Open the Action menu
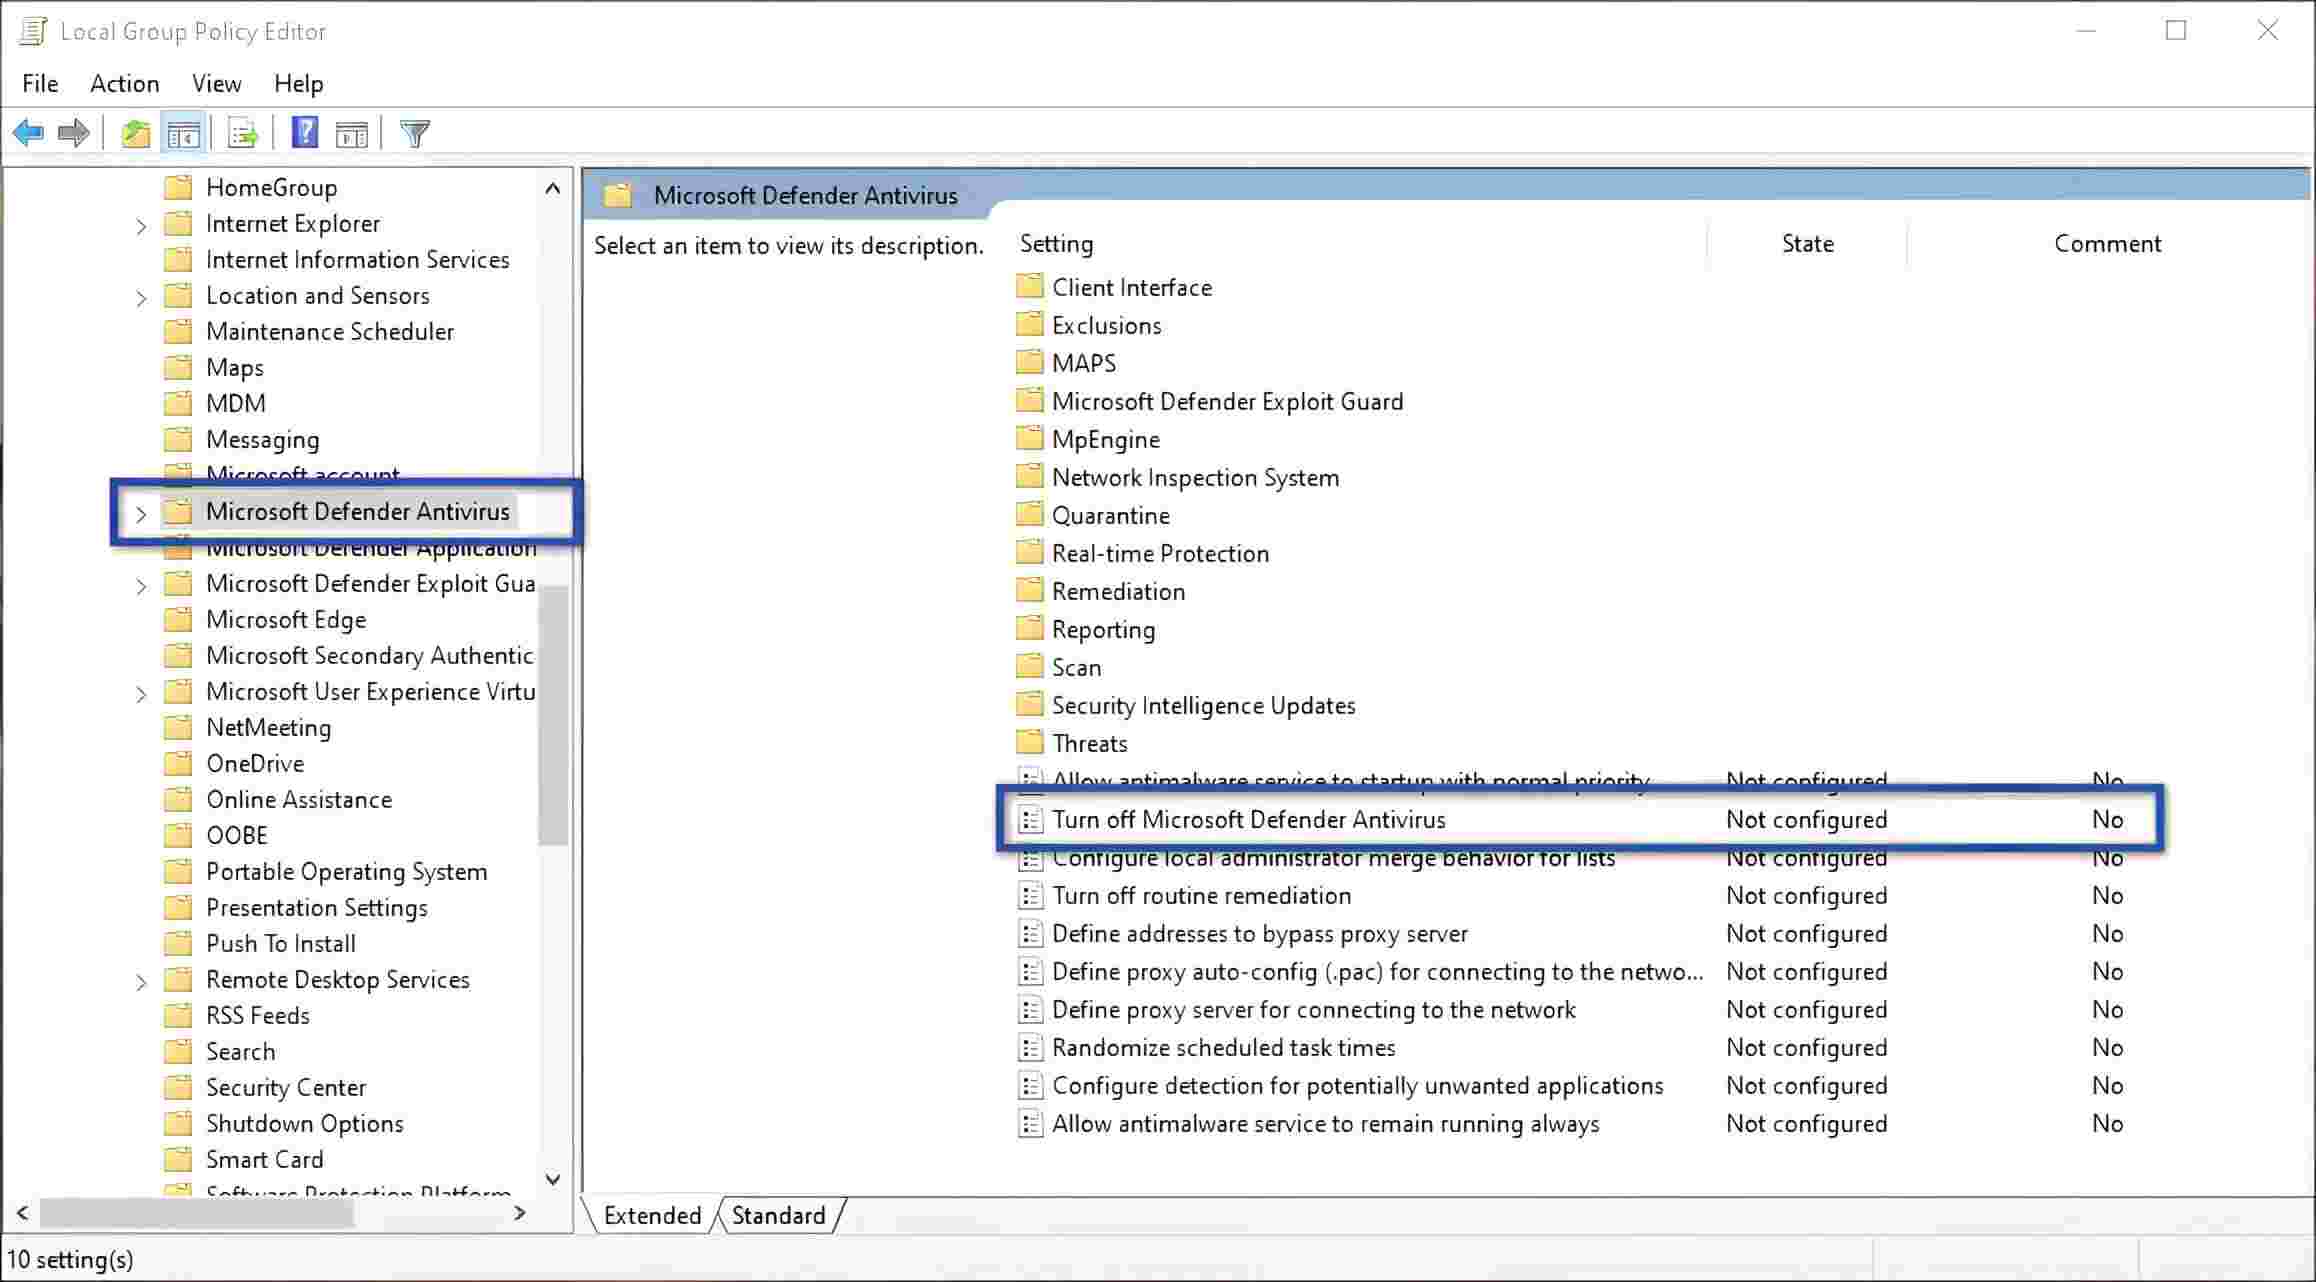Screen dimensions: 2316x1282 pos(125,83)
